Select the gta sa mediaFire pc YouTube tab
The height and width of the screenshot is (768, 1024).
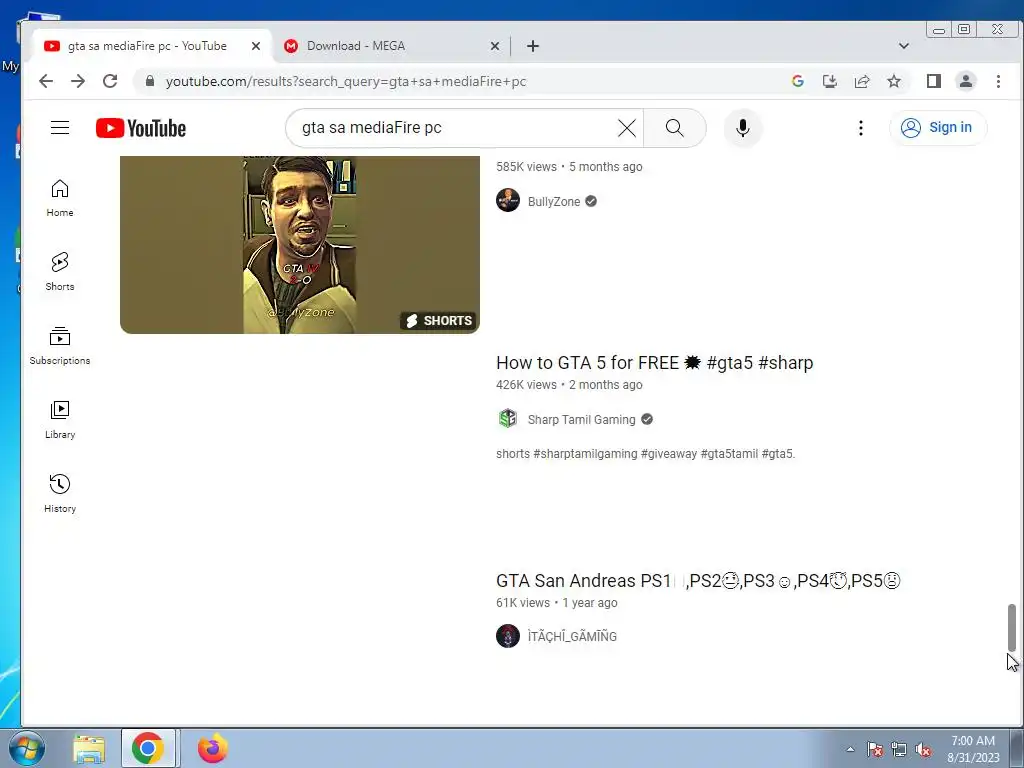coord(152,46)
